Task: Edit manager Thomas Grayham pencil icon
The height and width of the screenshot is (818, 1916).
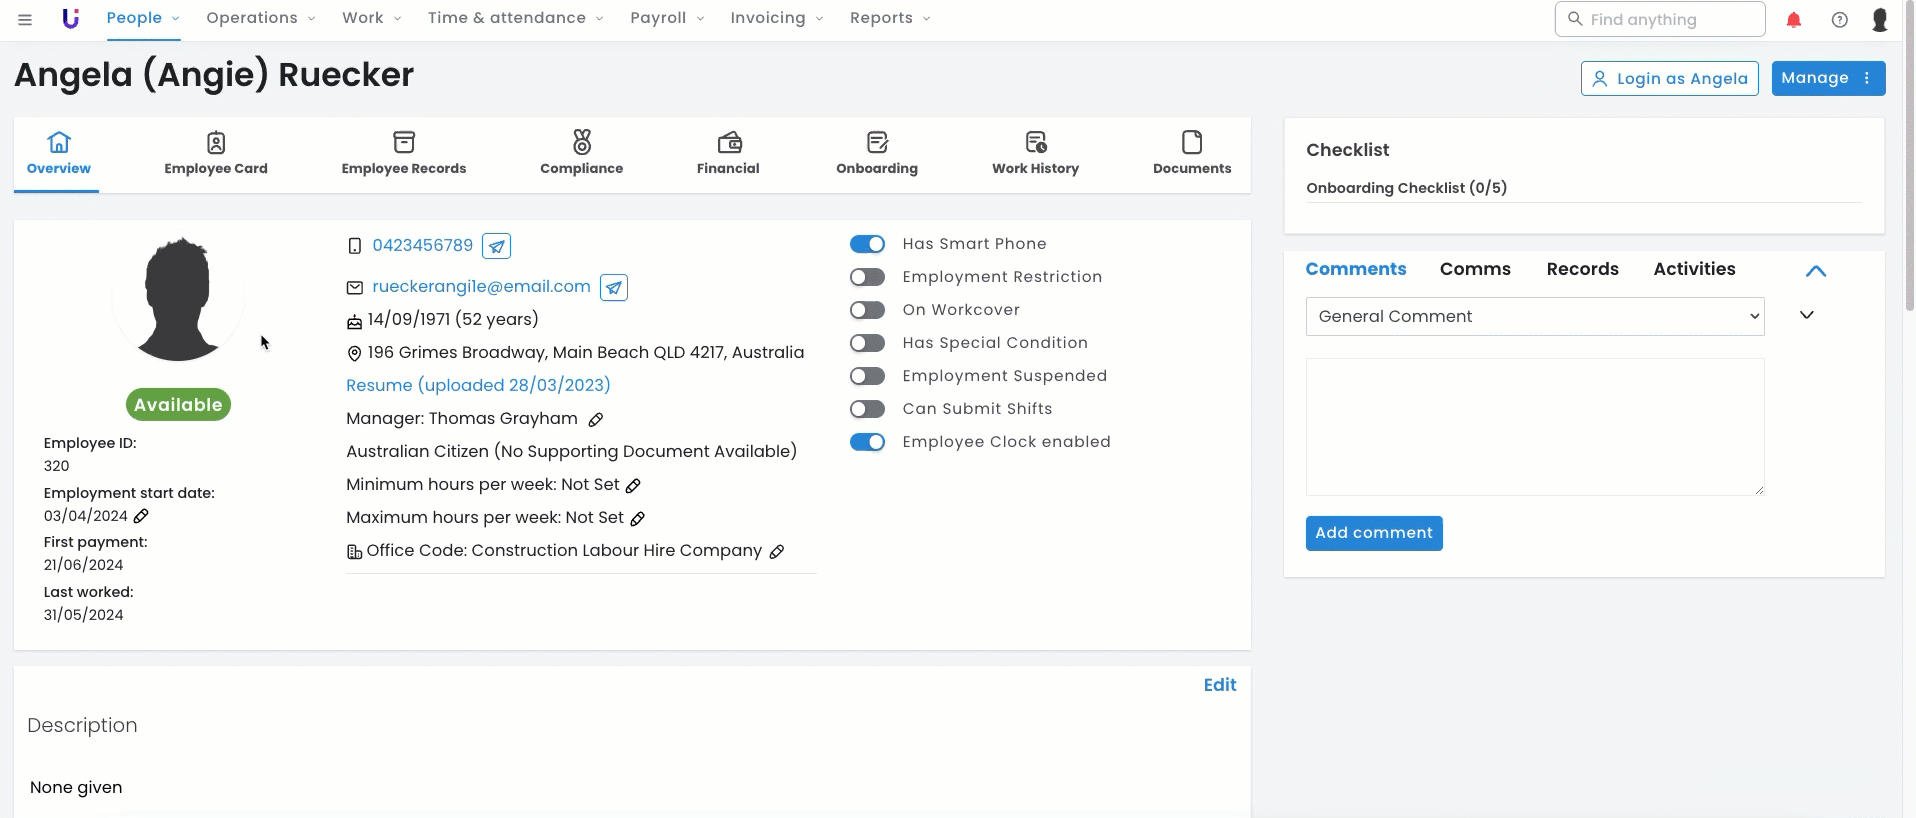Action: click(x=596, y=420)
